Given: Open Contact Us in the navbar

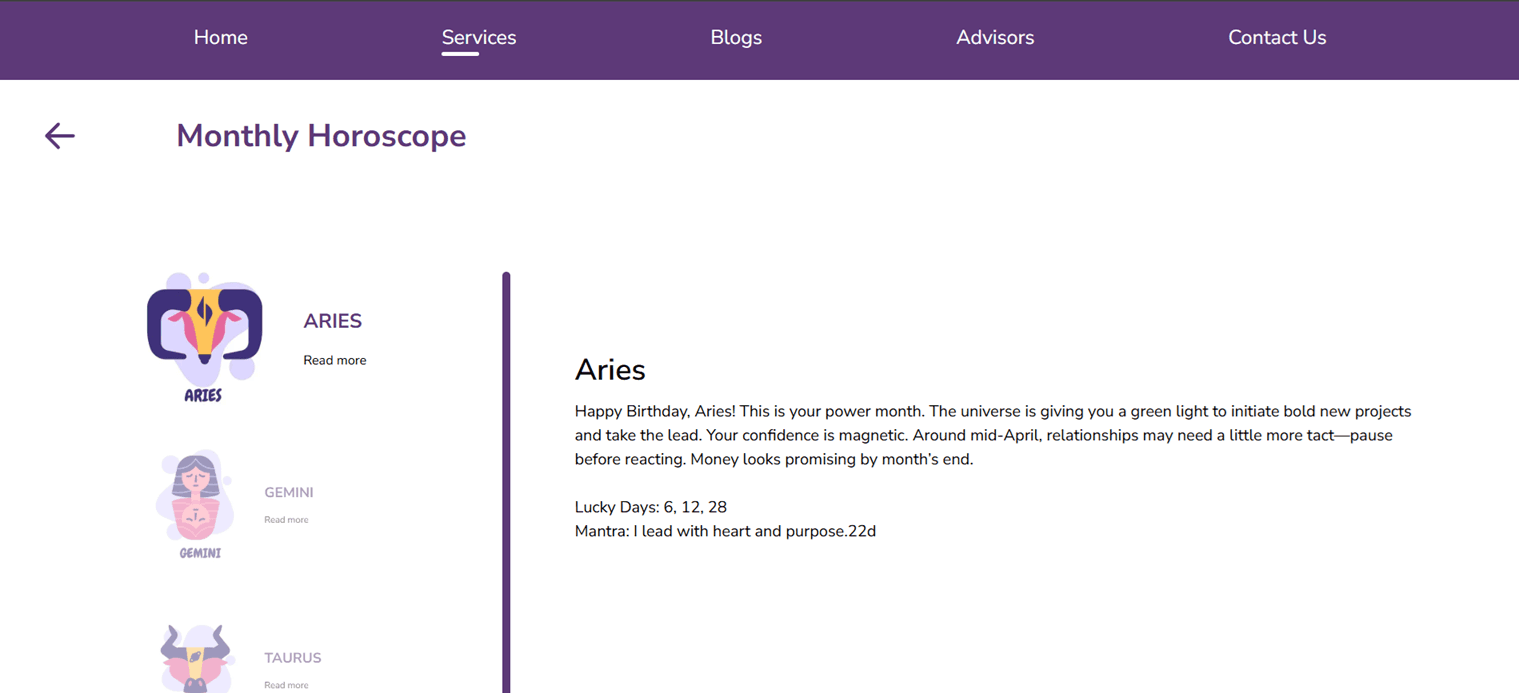Looking at the screenshot, I should point(1277,38).
